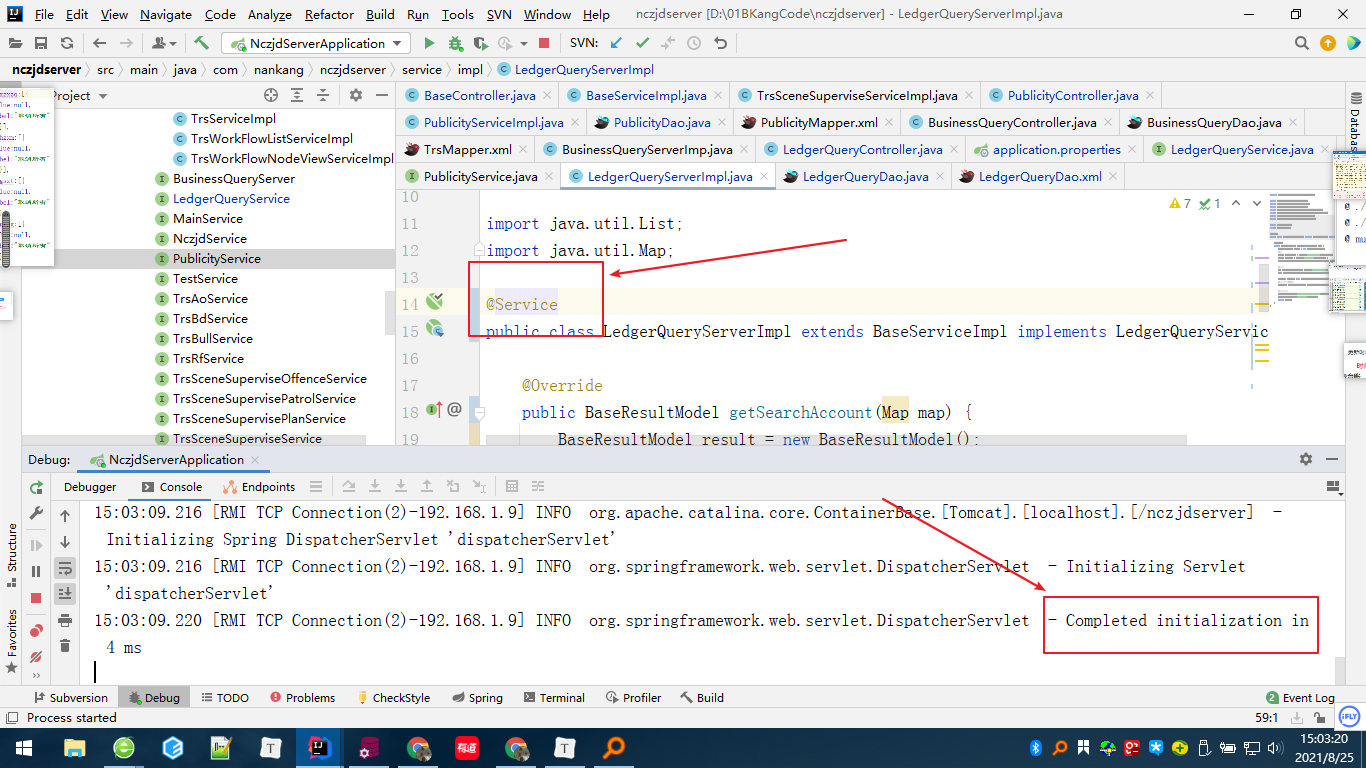The height and width of the screenshot is (768, 1366).
Task: Run NczjdServerApplication with the green play icon
Action: (x=429, y=43)
